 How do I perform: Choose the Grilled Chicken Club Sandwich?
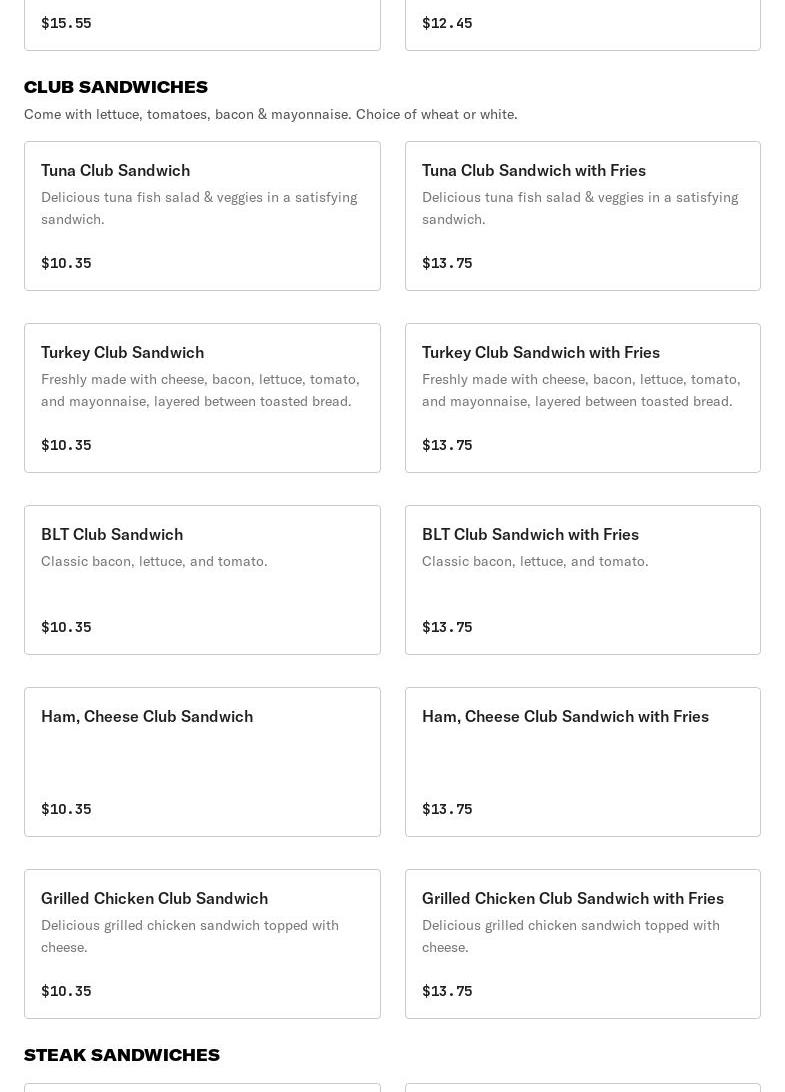[202, 944]
